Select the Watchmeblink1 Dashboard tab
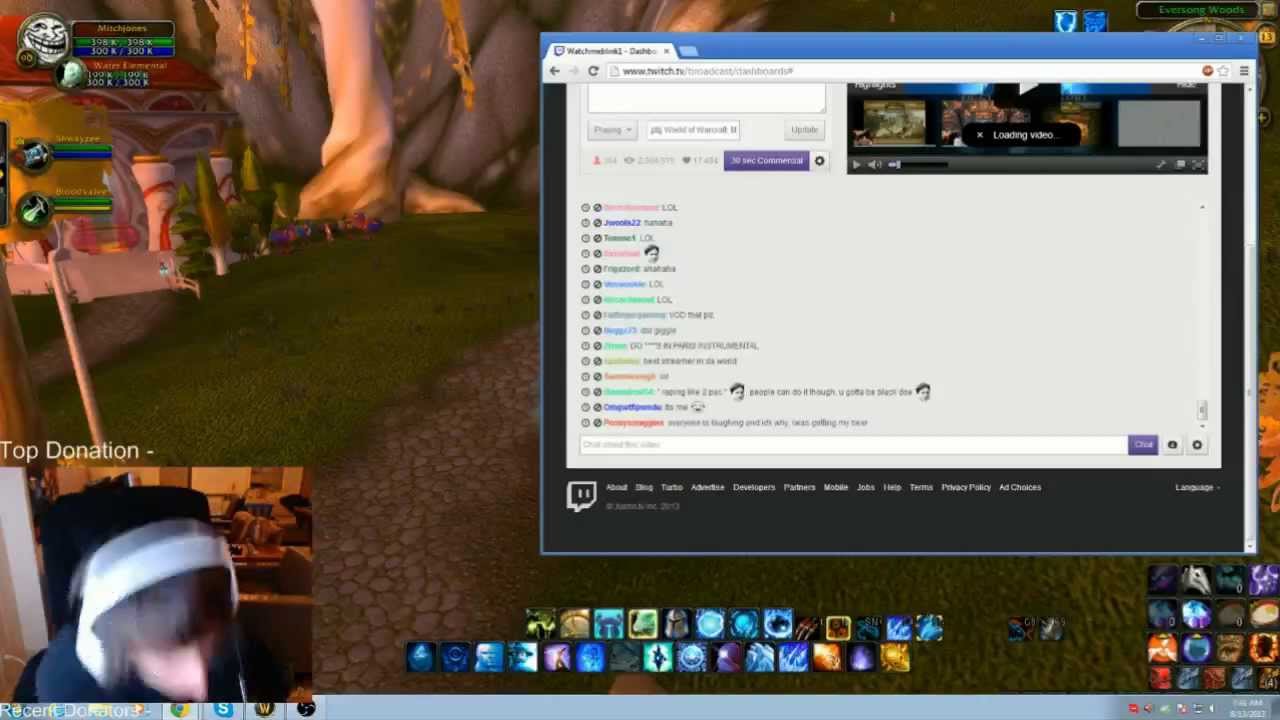 (x=612, y=51)
